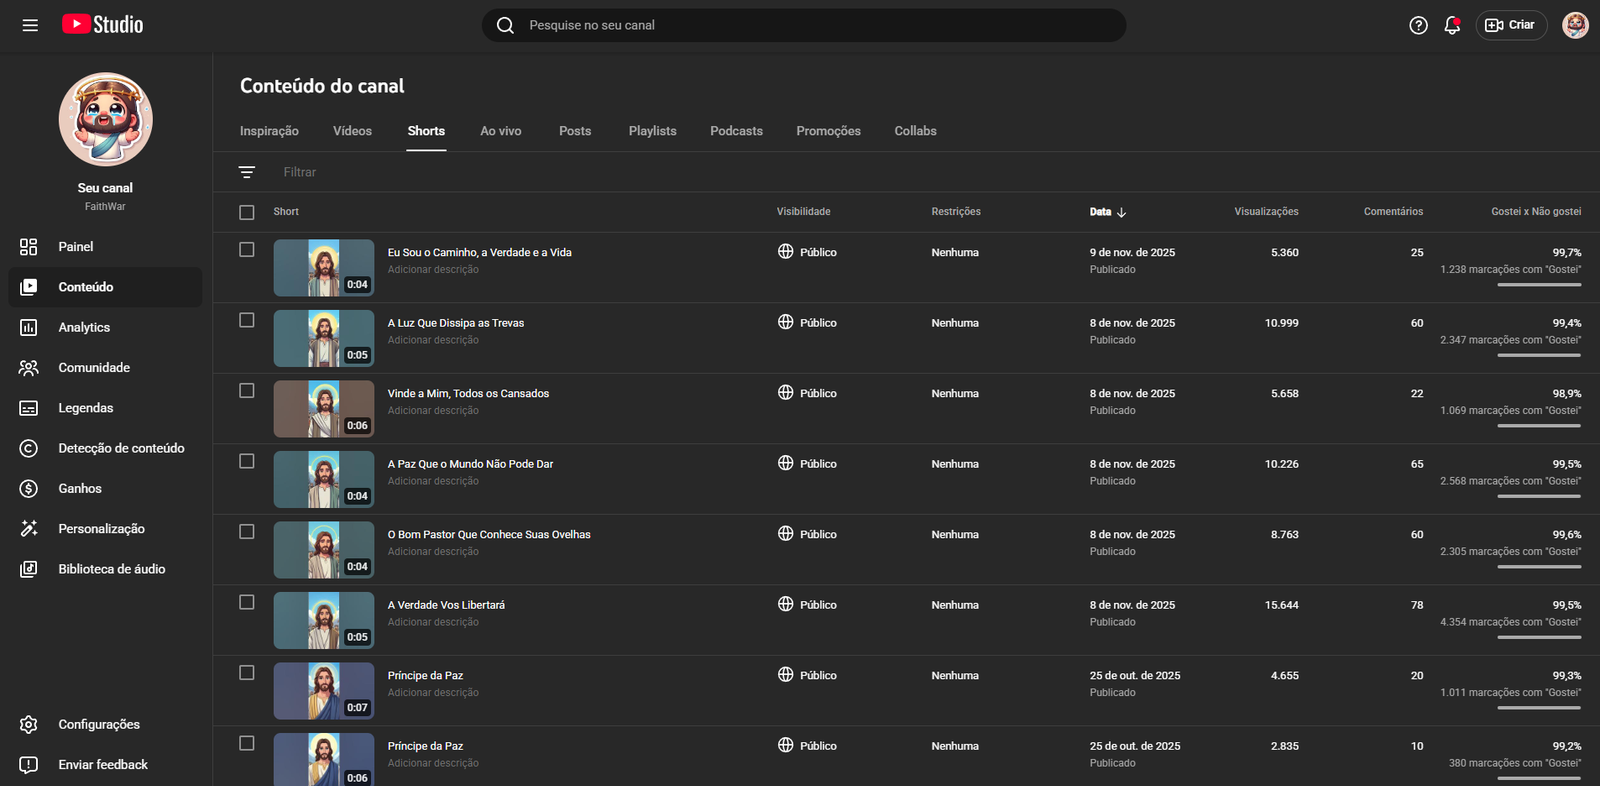Switch to the Vídeos tab
This screenshot has width=1600, height=786.
pos(352,131)
